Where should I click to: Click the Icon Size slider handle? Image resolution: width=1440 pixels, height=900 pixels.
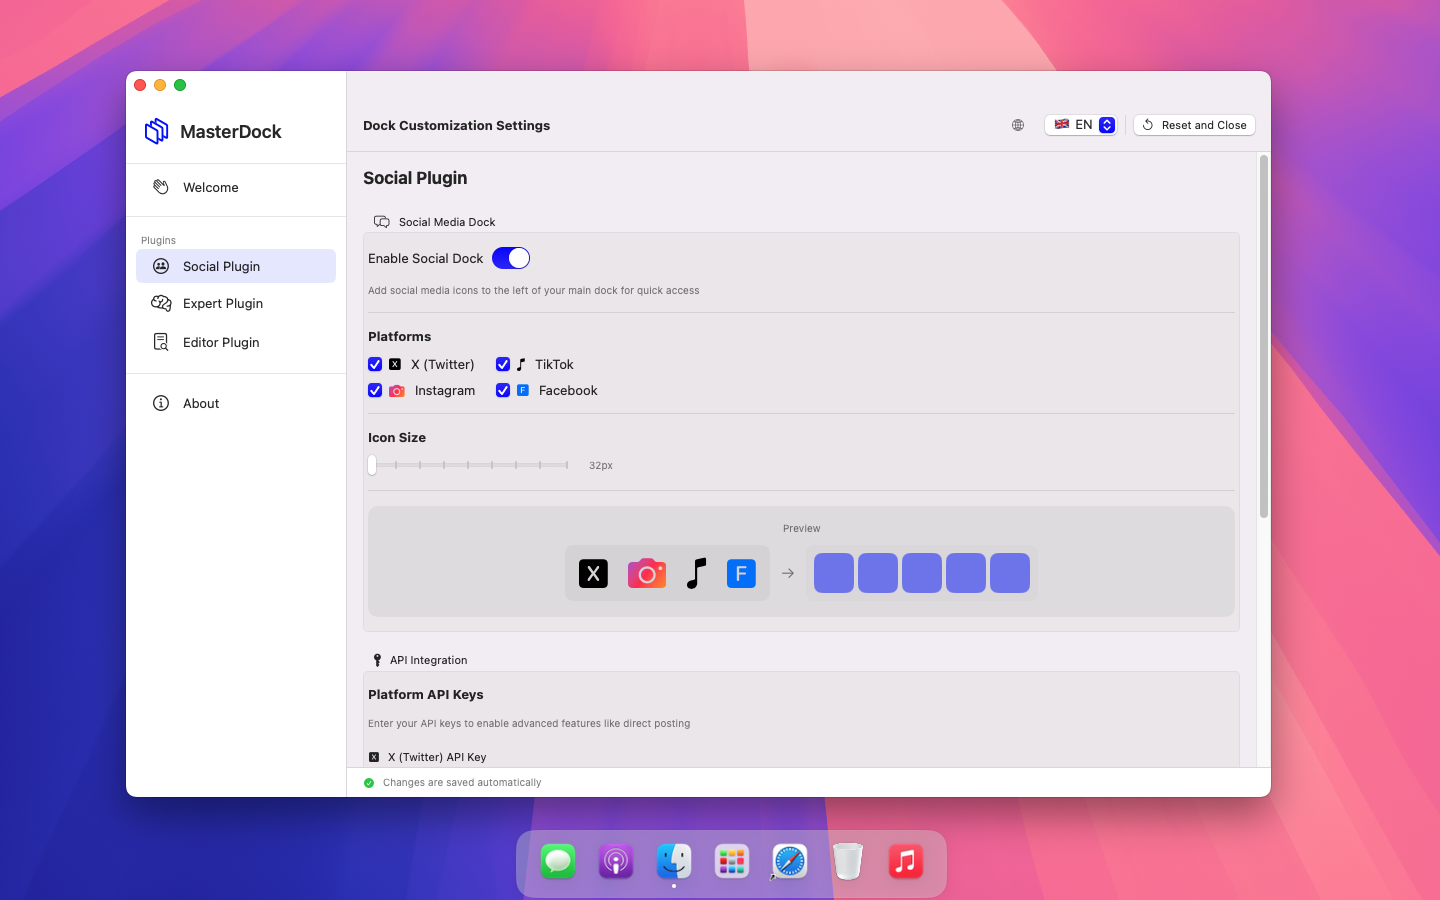click(x=372, y=465)
